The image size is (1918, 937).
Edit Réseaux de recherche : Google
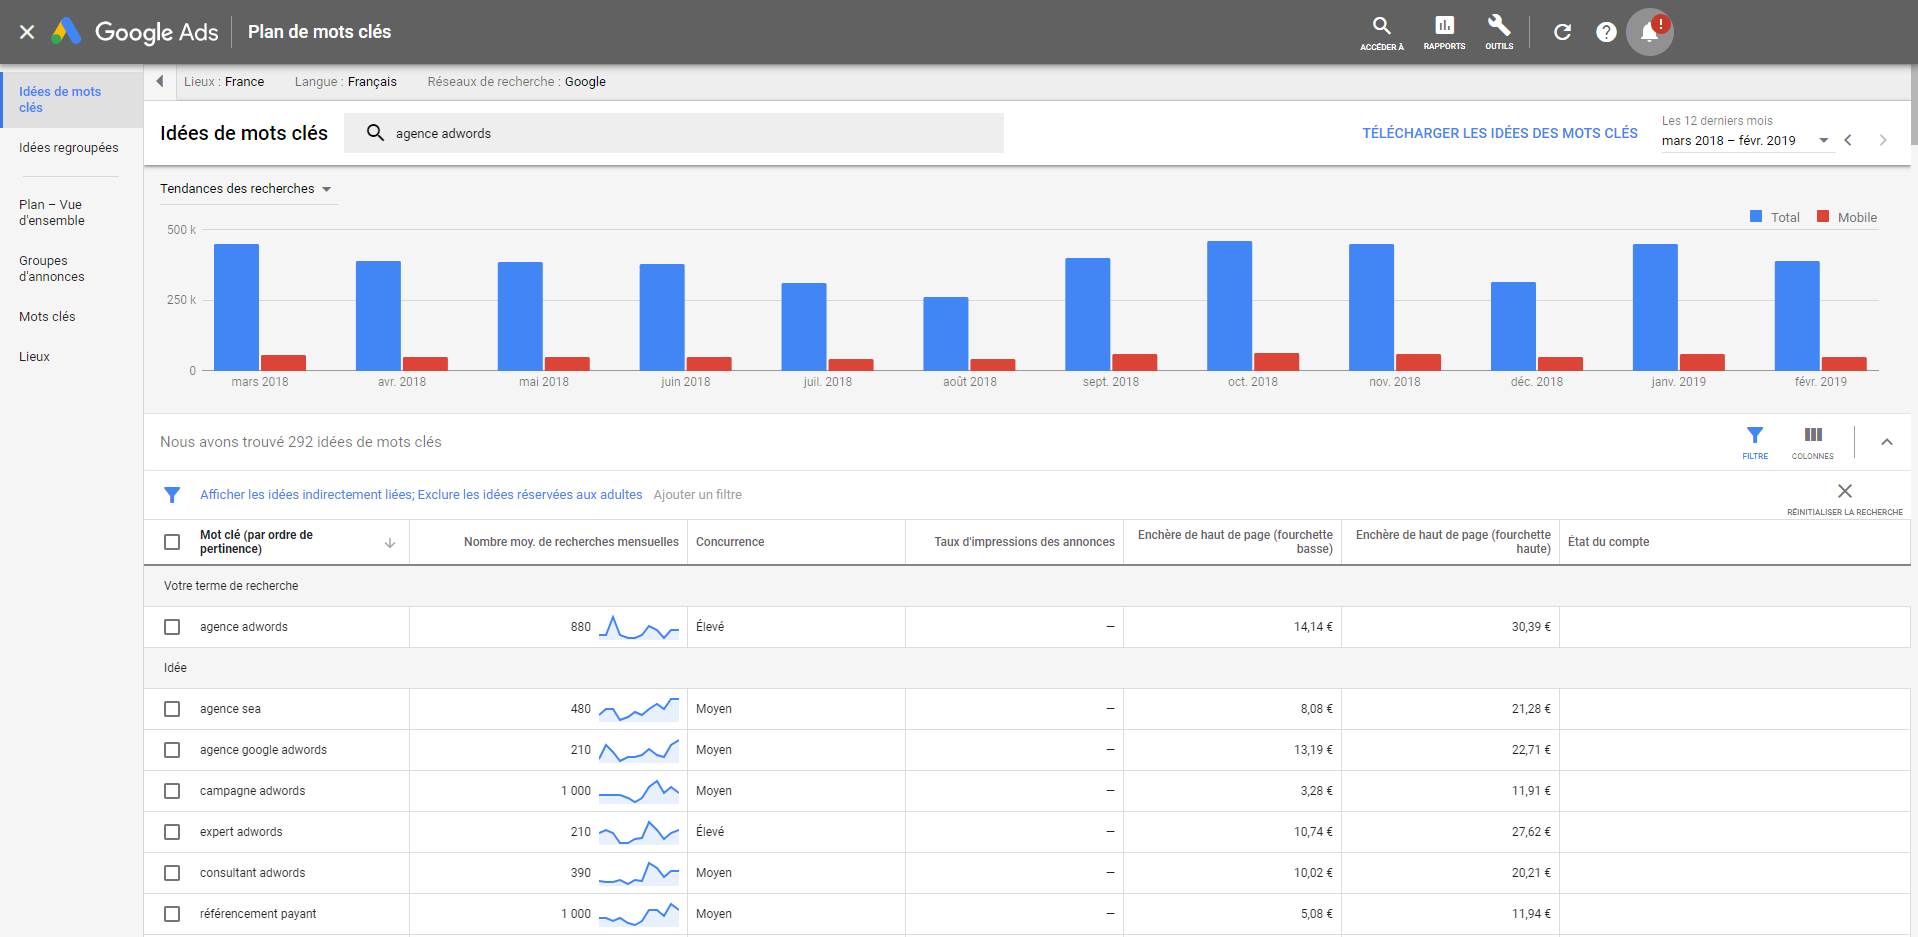[517, 82]
